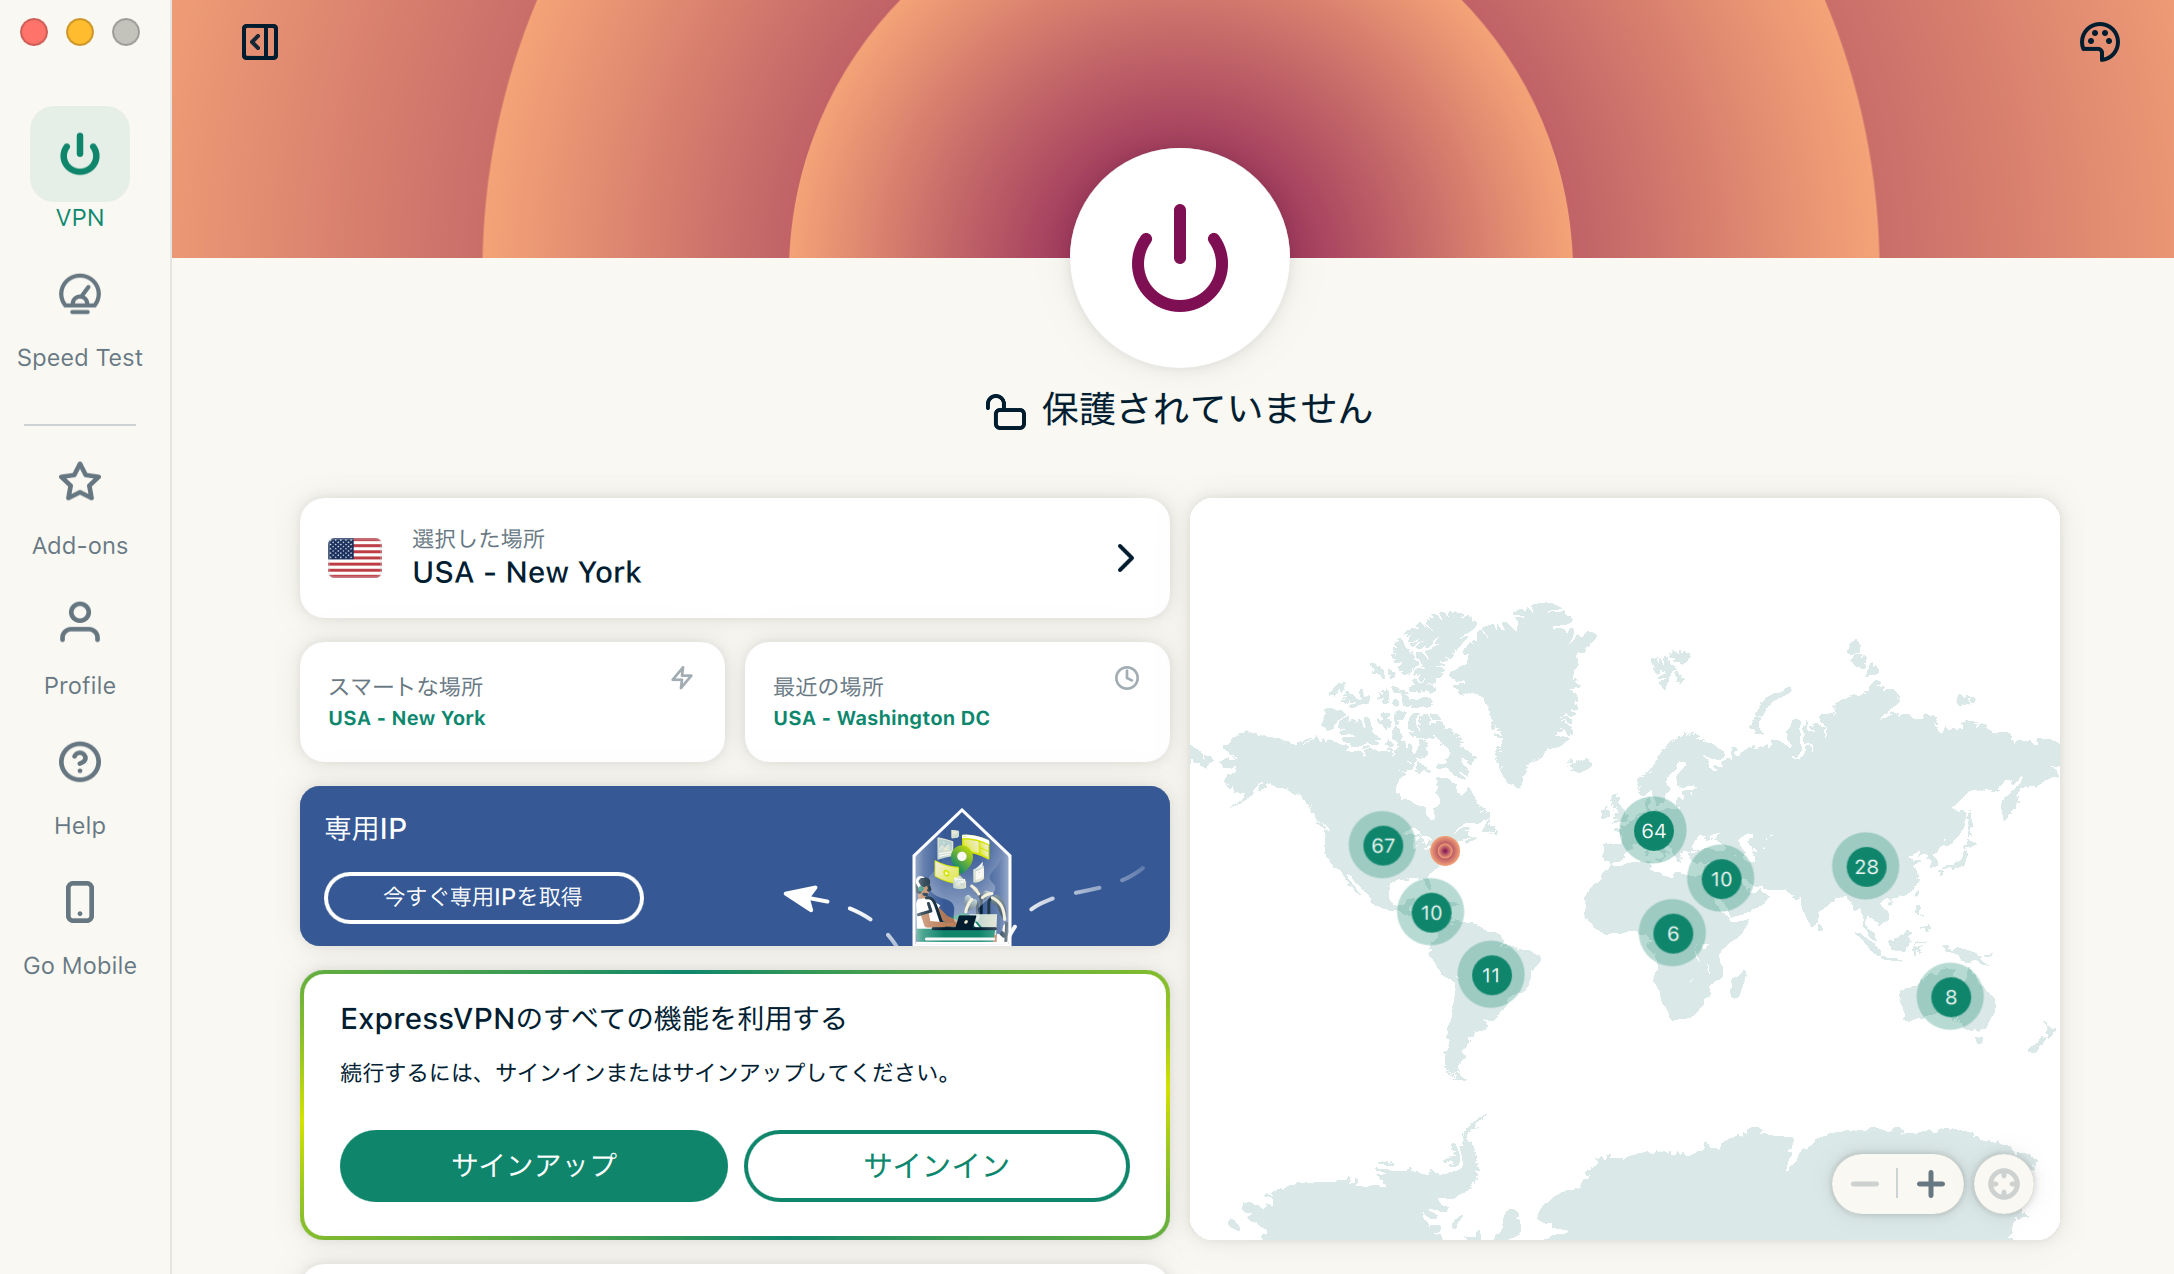Choose recent location USA - Washington DC
2174x1274 pixels.
[x=957, y=702]
